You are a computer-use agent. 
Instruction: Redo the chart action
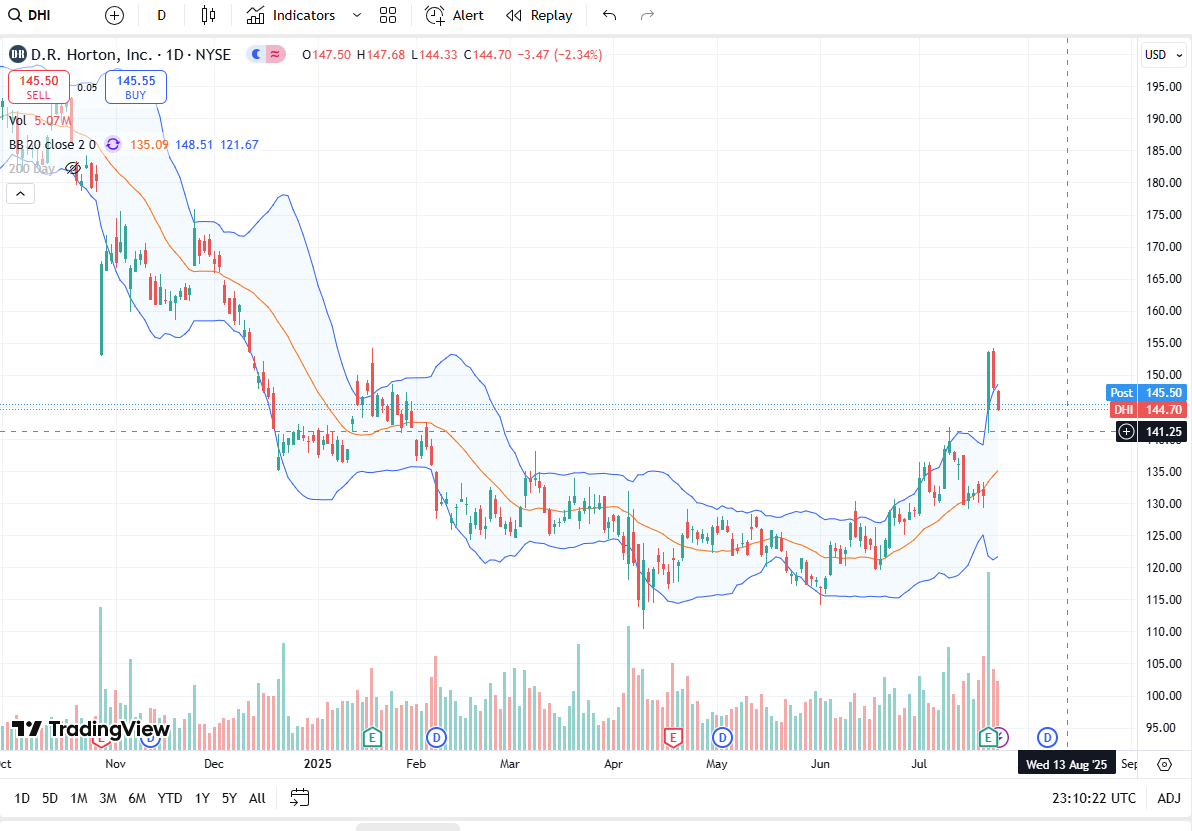click(x=647, y=15)
